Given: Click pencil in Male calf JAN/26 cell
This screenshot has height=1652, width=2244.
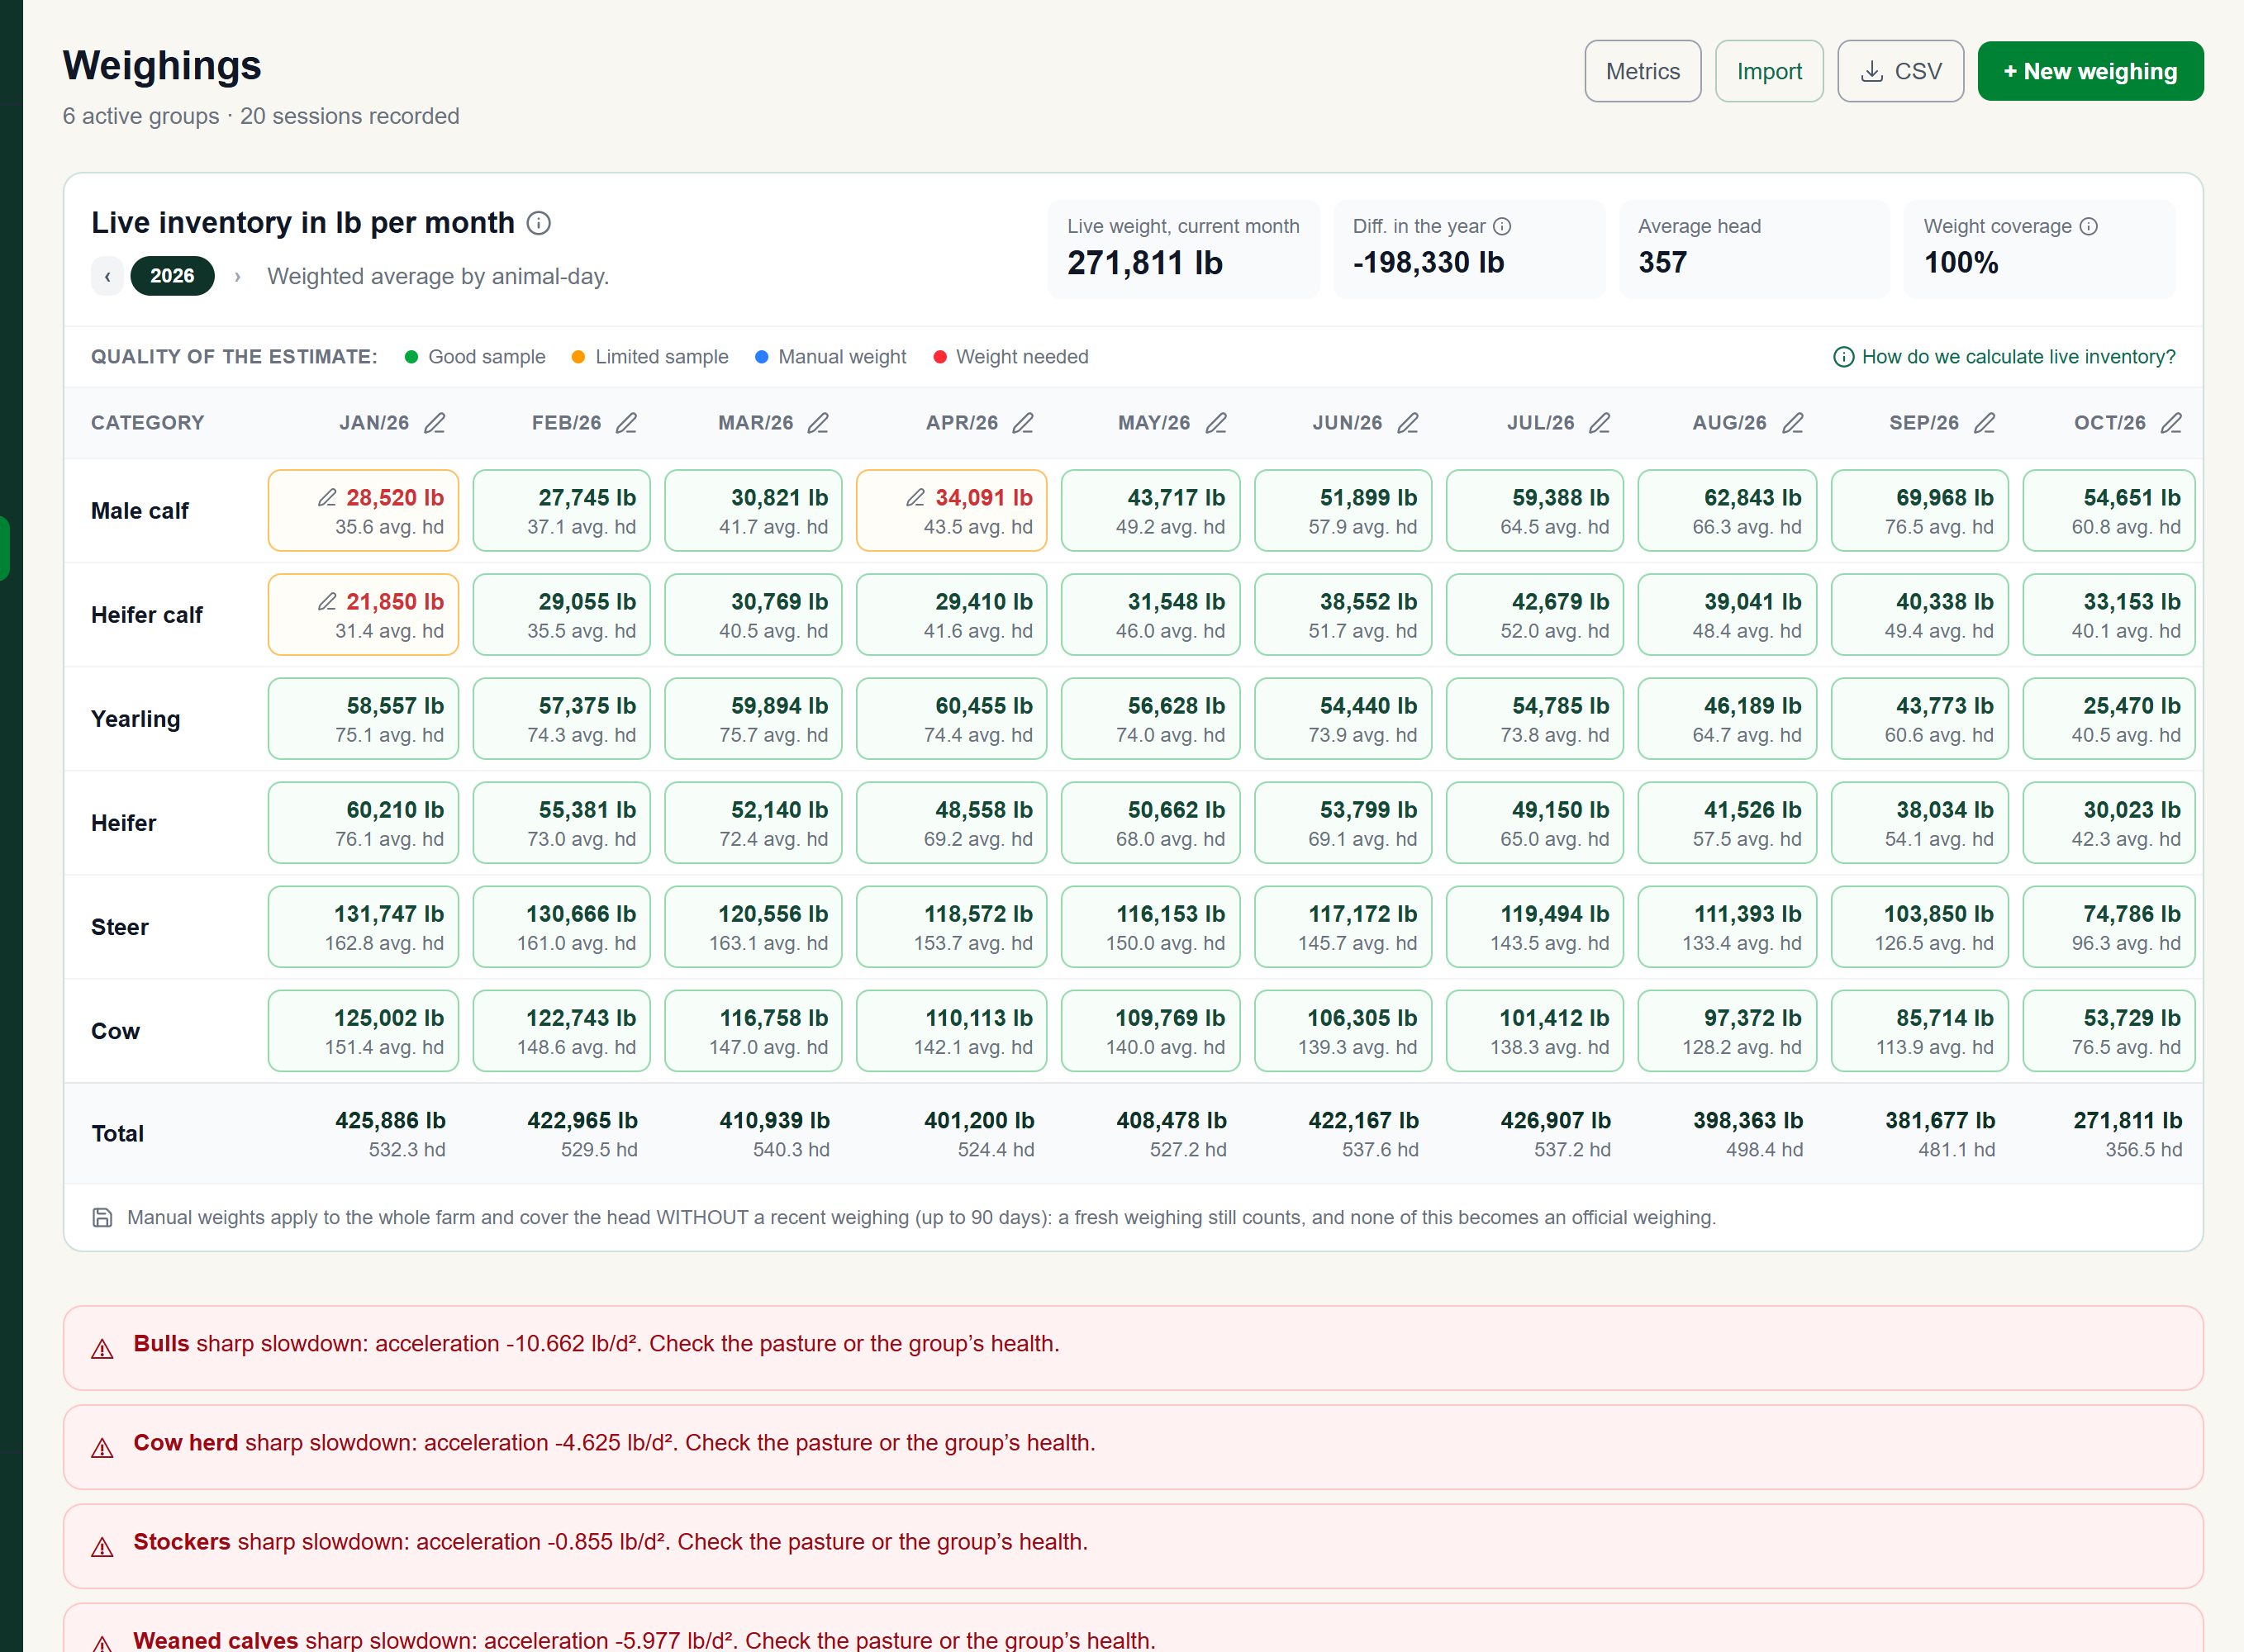Looking at the screenshot, I should (x=327, y=498).
